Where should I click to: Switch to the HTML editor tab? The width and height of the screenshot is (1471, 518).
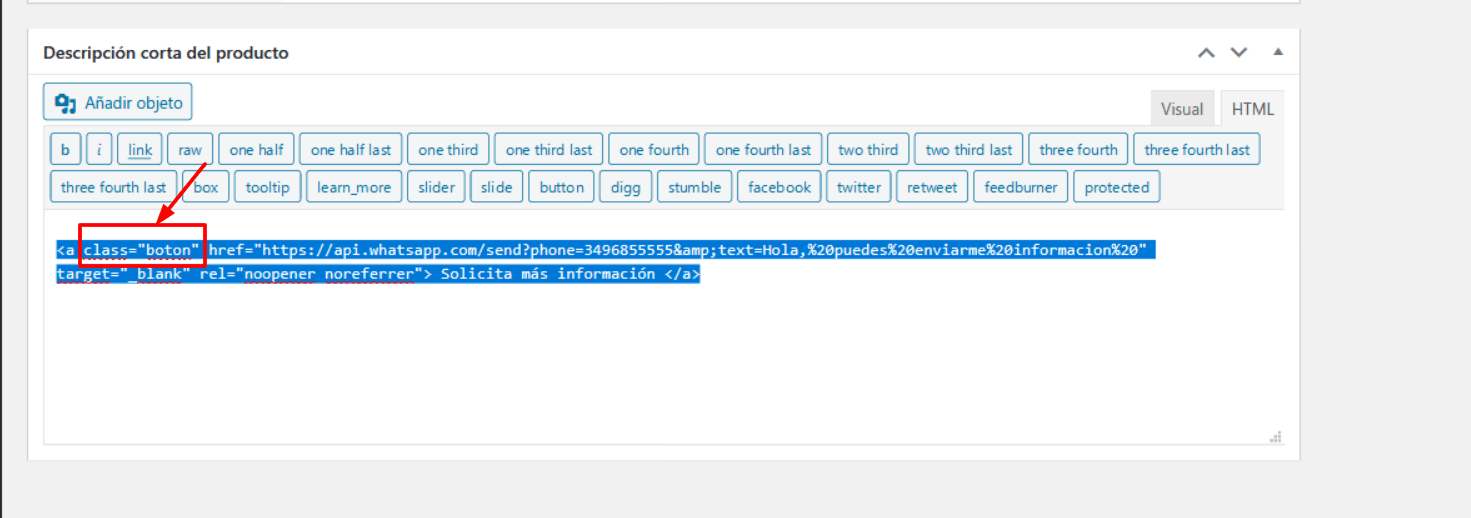pyautogui.click(x=1253, y=109)
